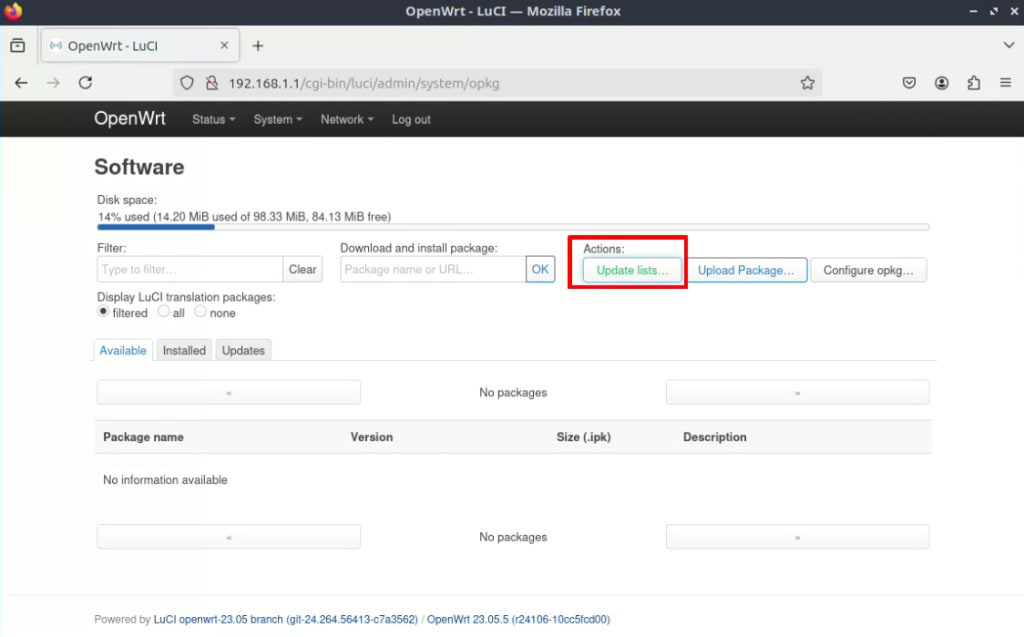Switch to the Updates tab
The height and width of the screenshot is (637, 1024).
(243, 350)
